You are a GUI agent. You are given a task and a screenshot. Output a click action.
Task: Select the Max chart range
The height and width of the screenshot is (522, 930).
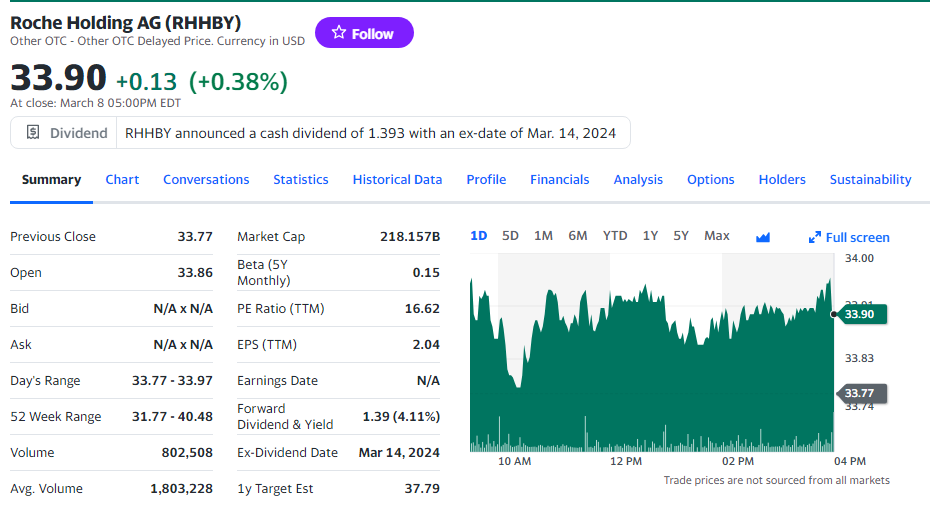(717, 236)
